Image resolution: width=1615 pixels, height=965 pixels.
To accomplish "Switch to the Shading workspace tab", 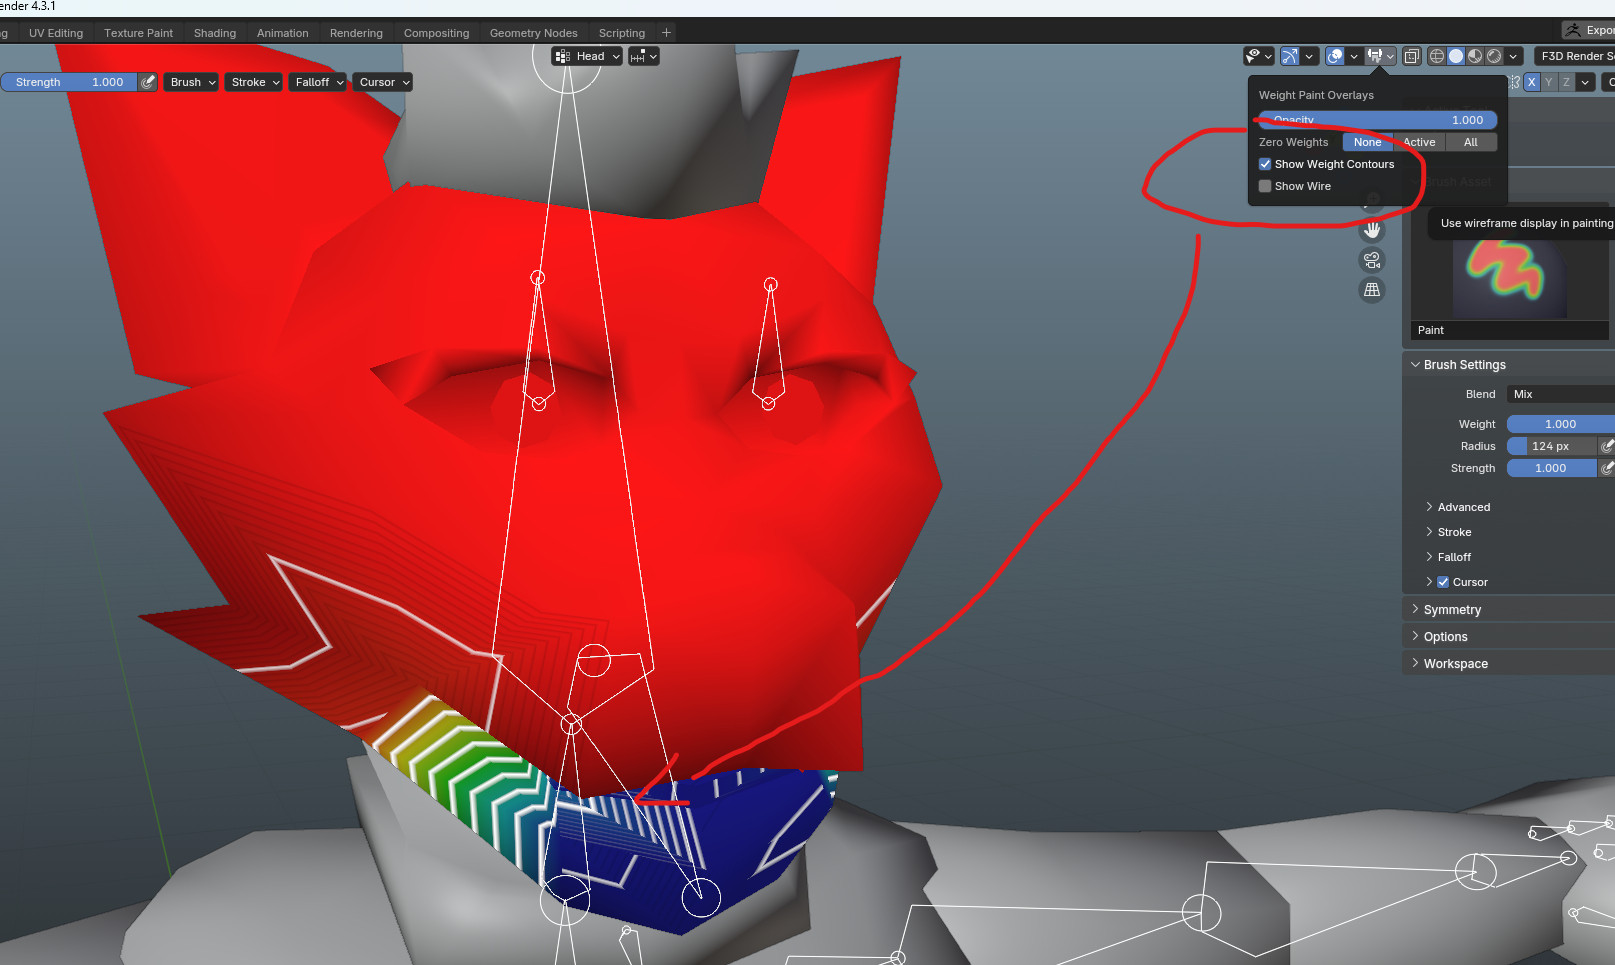I will 215,33.
